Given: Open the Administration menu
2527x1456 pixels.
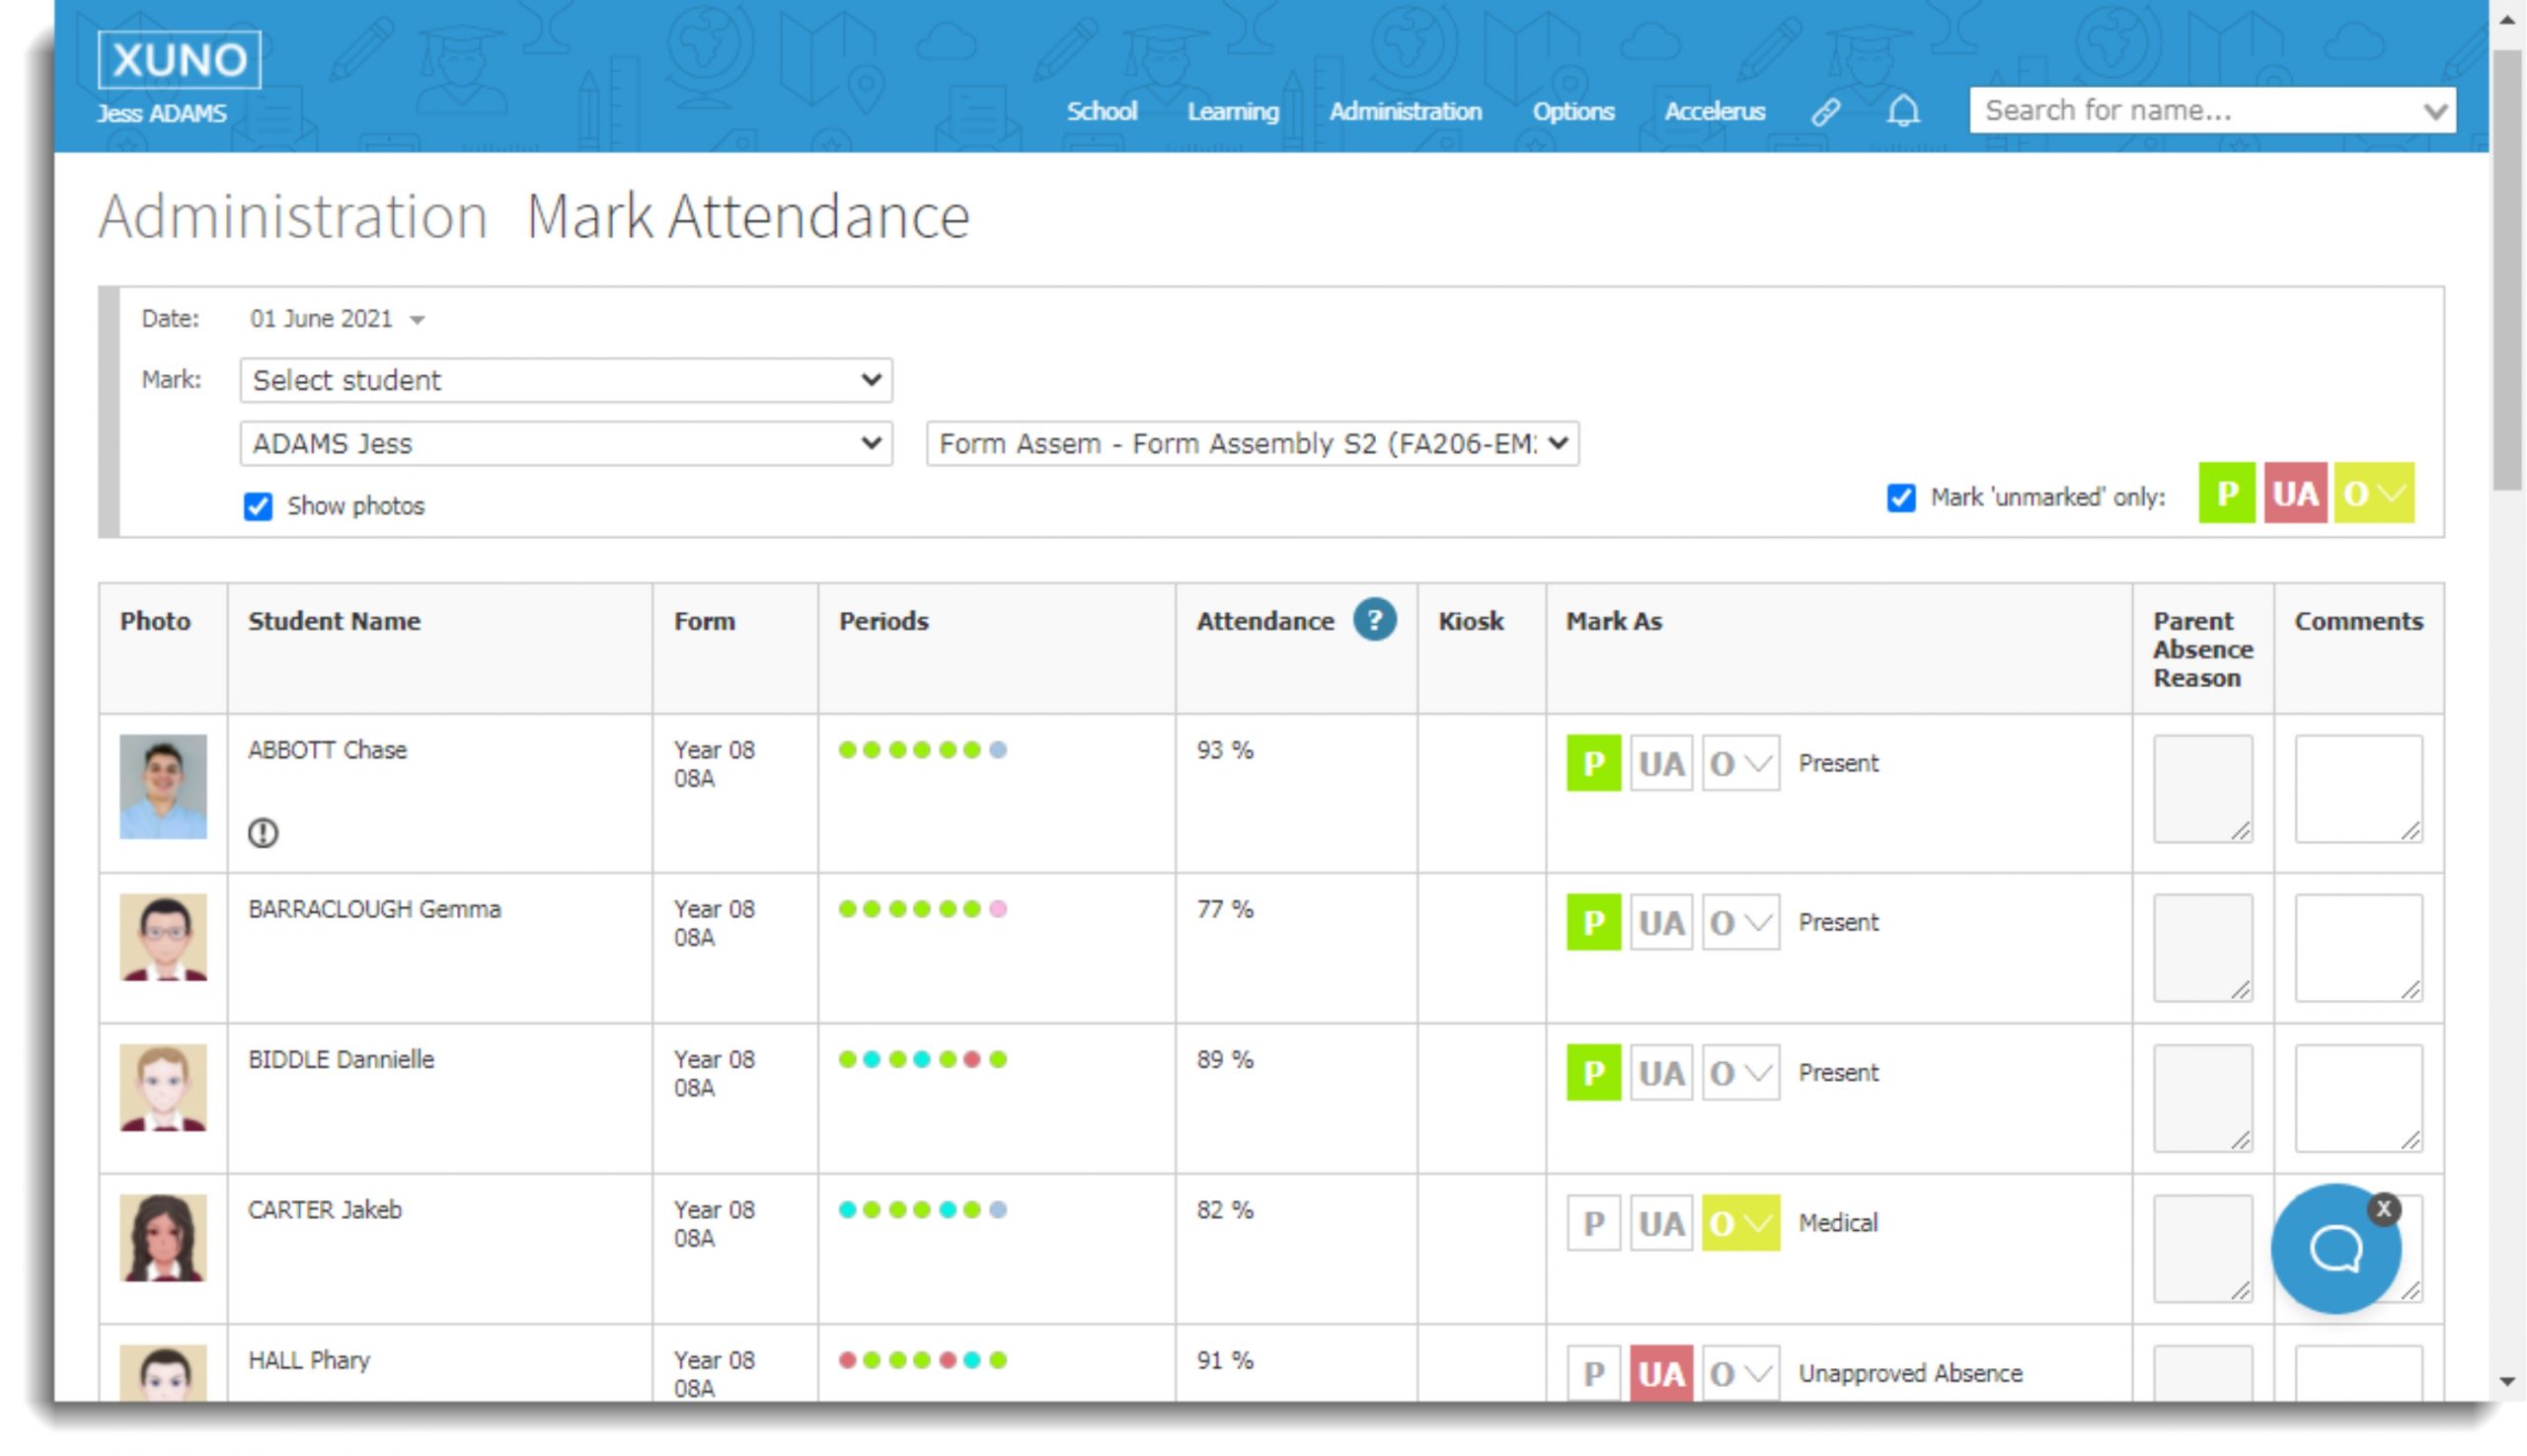Looking at the screenshot, I should tap(1404, 111).
